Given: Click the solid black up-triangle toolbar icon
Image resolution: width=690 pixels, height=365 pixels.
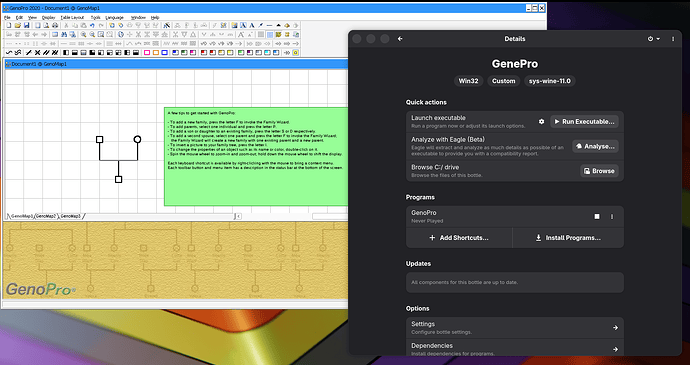Looking at the screenshot, I should pos(279,26).
